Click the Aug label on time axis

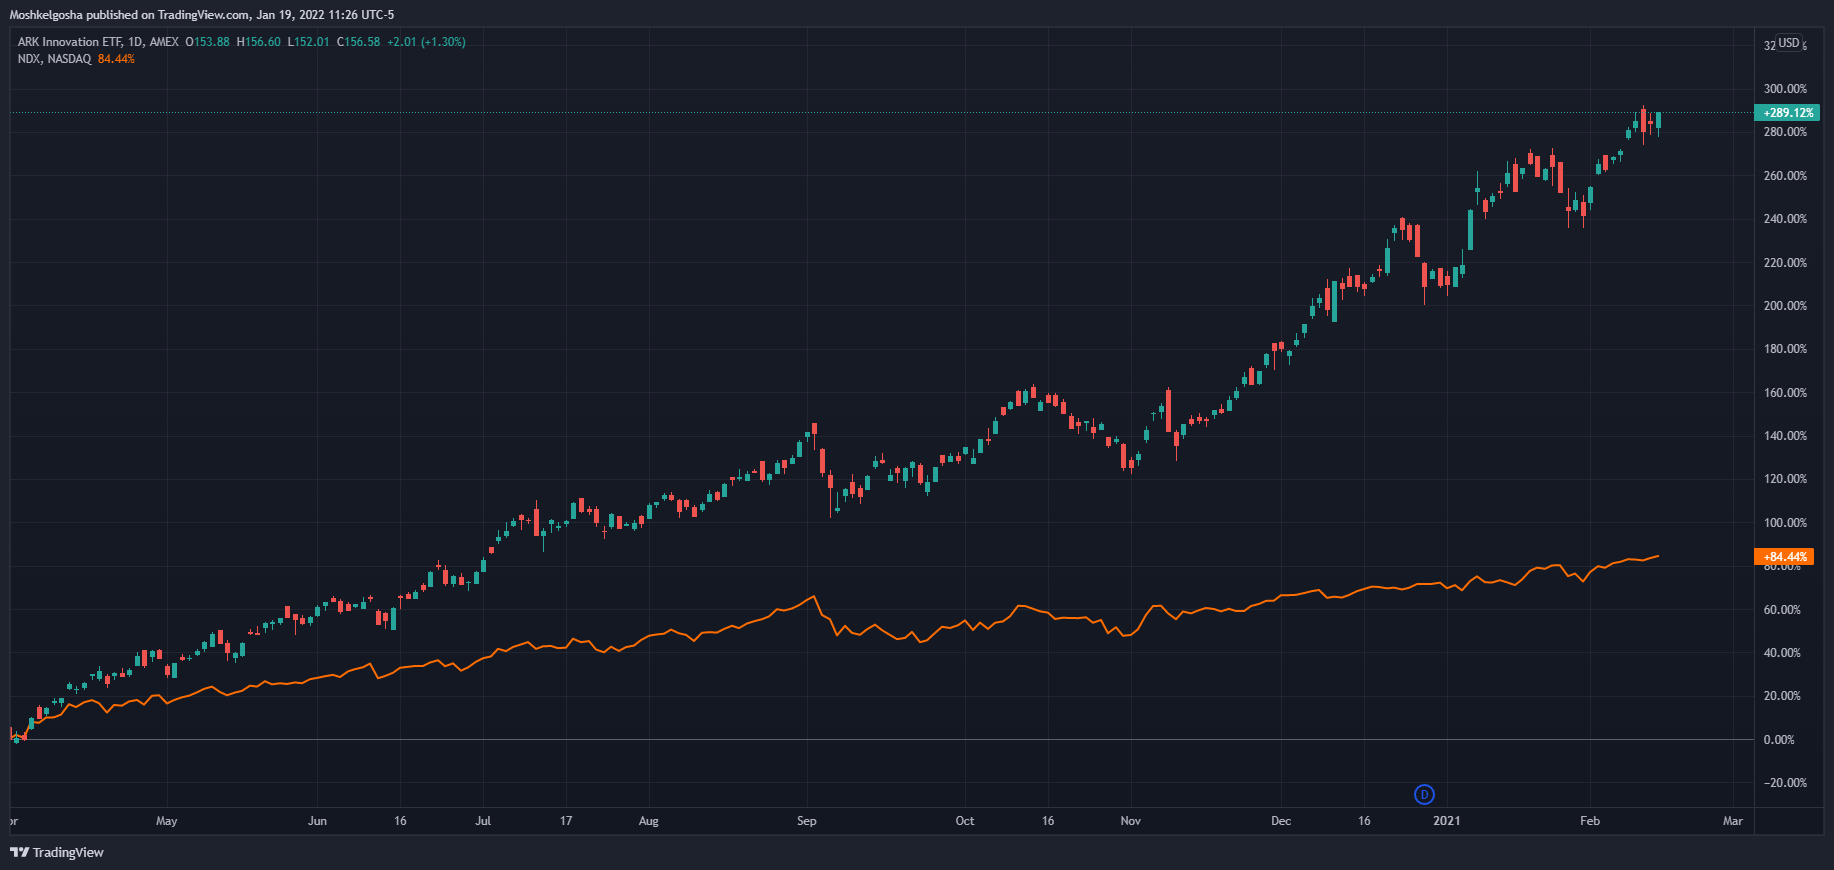point(648,821)
